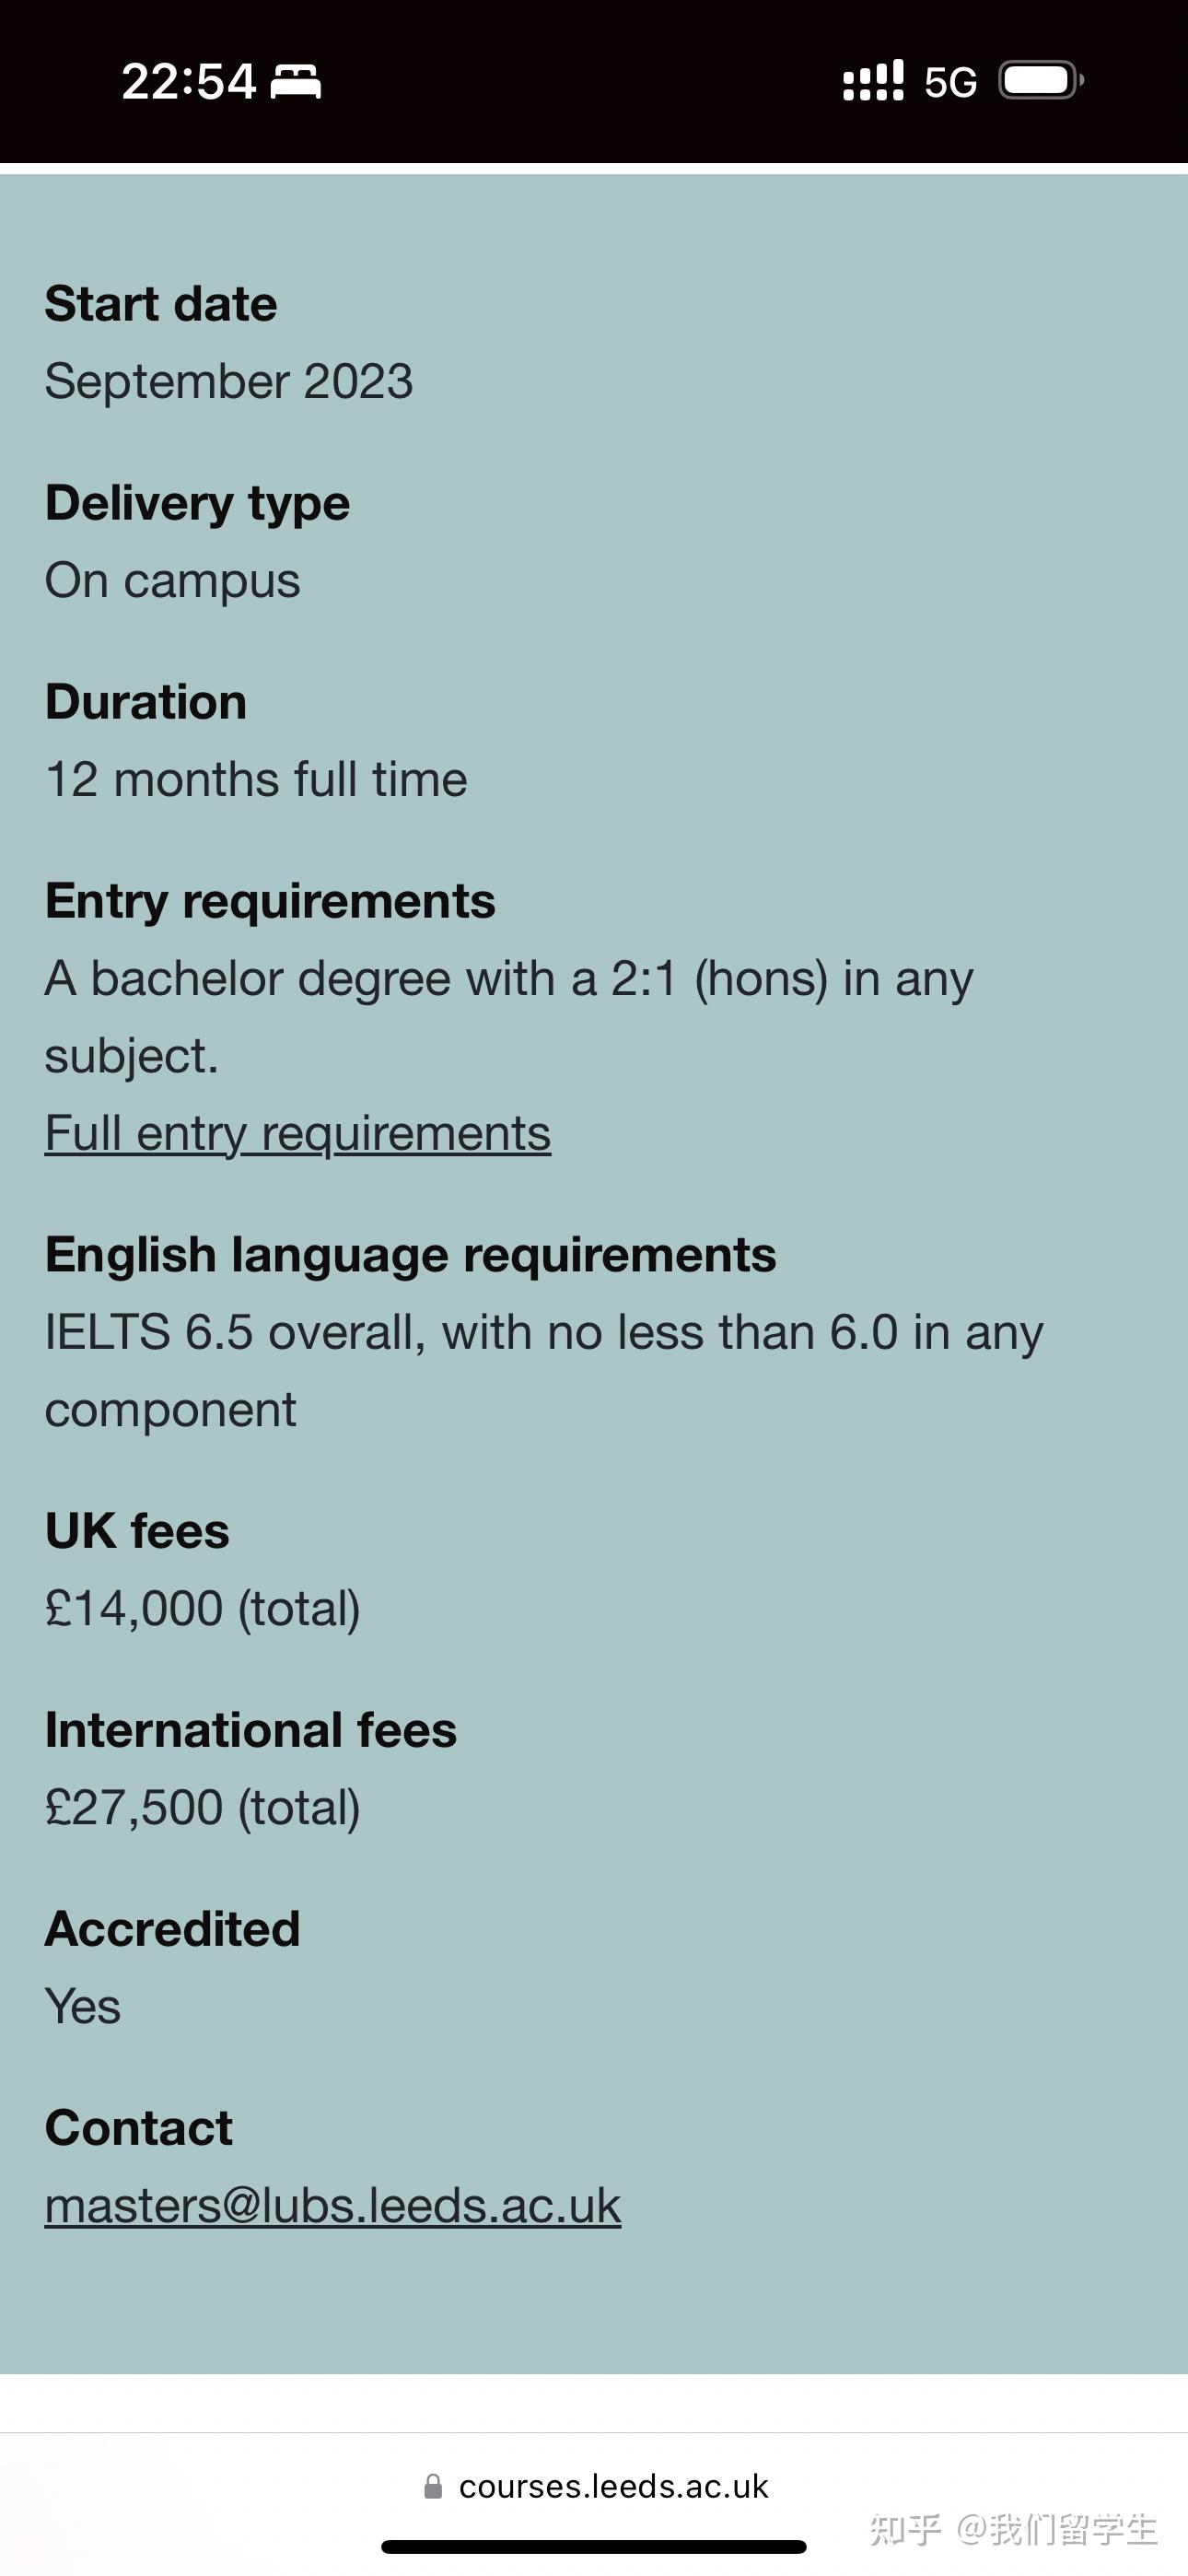1188x2576 pixels.
Task: Tap the courses.leeds.ac.uk address bar
Action: (x=596, y=2486)
